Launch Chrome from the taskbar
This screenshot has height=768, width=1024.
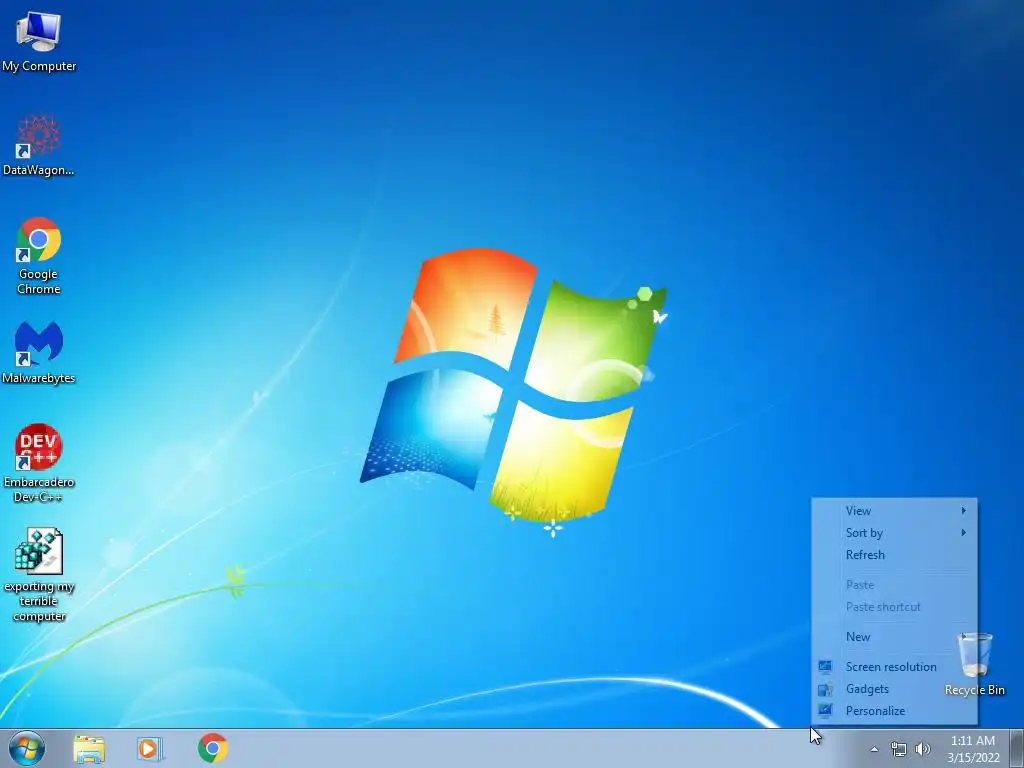pyautogui.click(x=213, y=748)
